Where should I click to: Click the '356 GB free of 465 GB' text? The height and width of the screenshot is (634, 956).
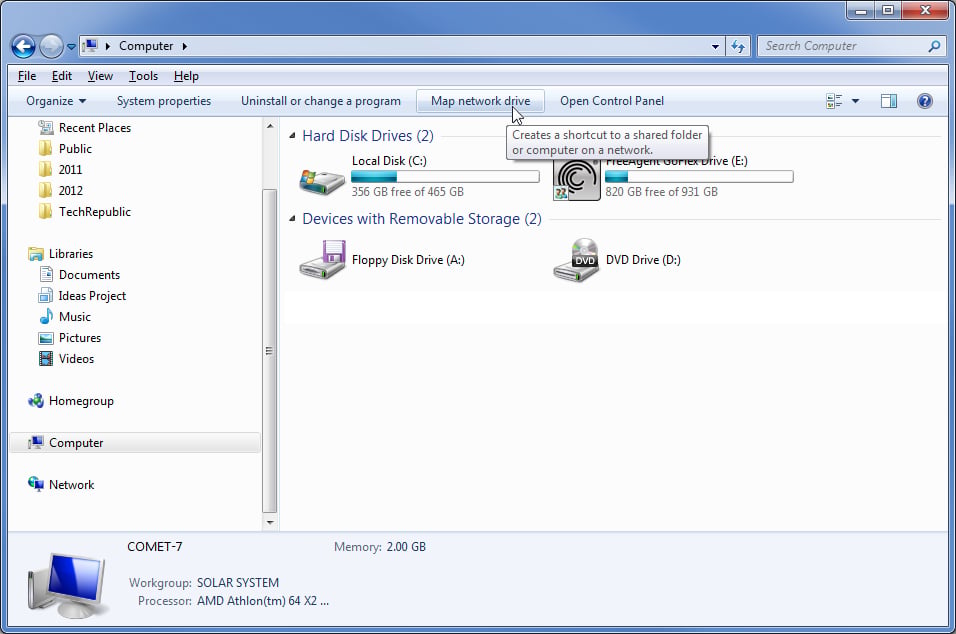(407, 192)
